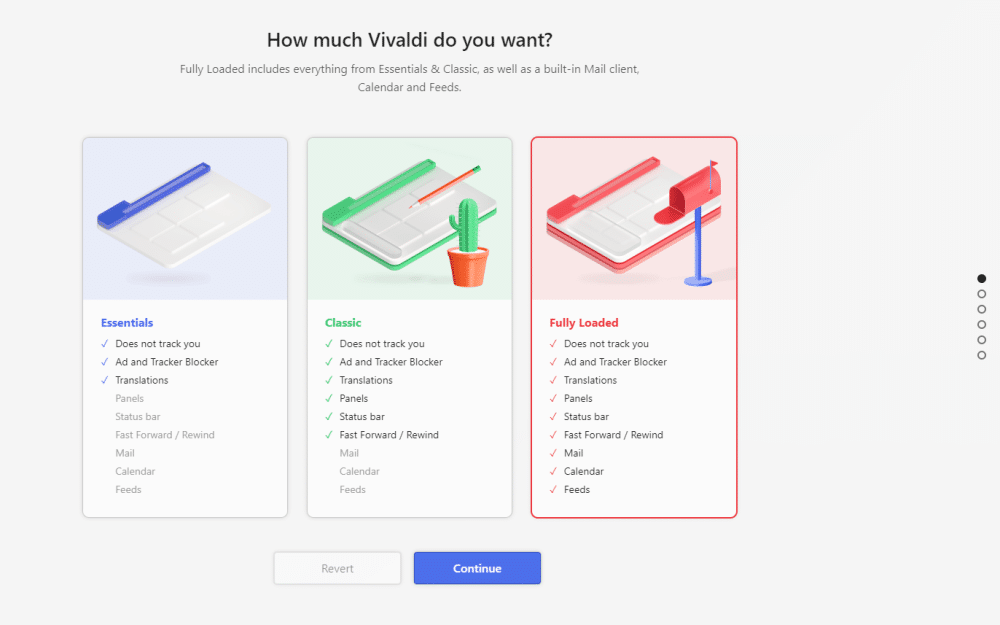This screenshot has height=625, width=1000.
Task: Click the green checkmark beside Status bar
Action: pyautogui.click(x=329, y=417)
